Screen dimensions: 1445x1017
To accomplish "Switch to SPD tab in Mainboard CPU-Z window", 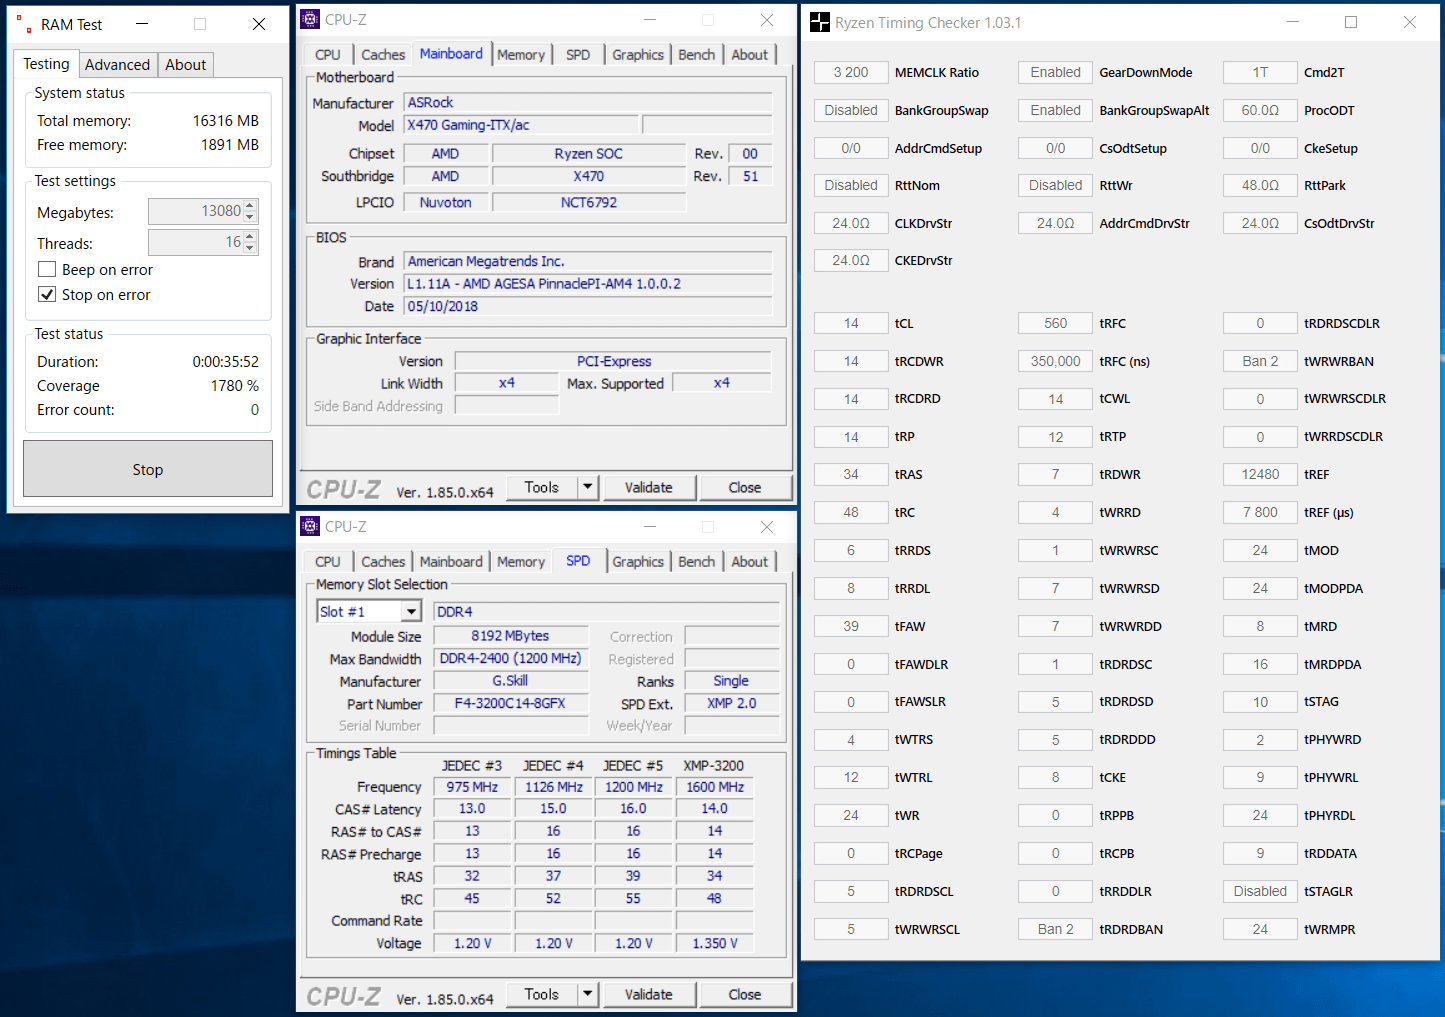I will (x=578, y=55).
